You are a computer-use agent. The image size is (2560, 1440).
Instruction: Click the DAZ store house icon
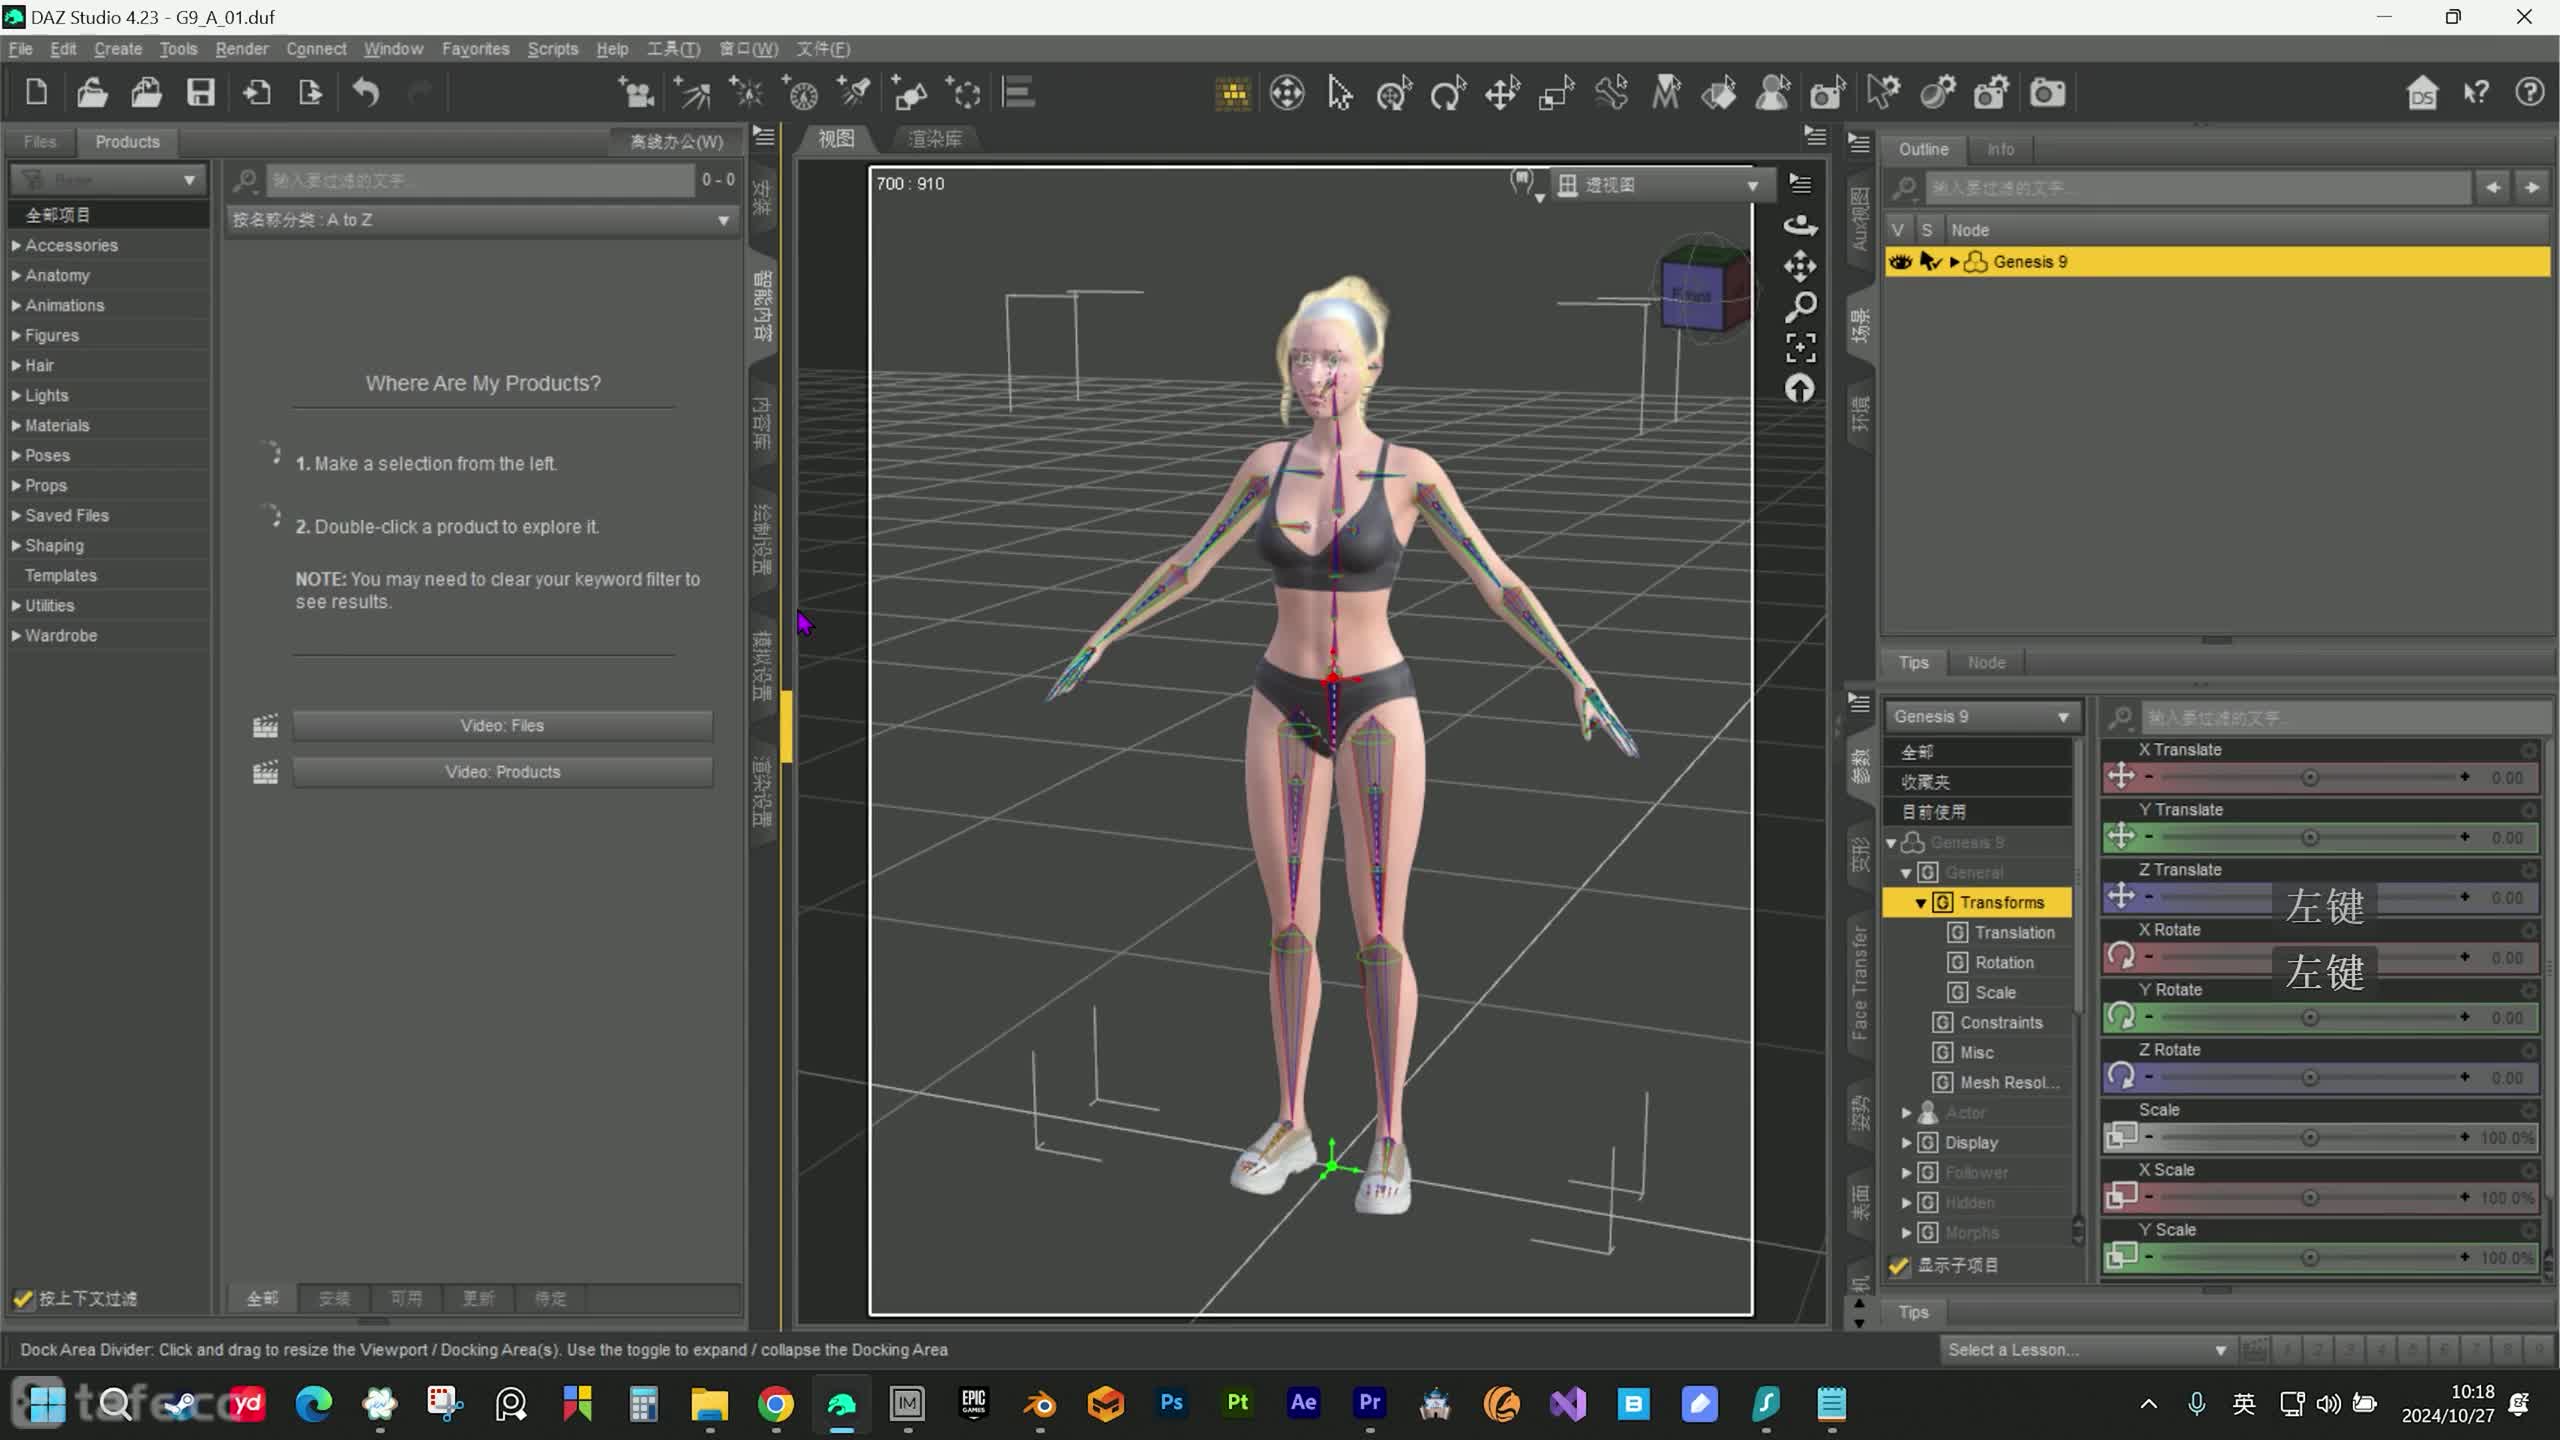pyautogui.click(x=2421, y=93)
